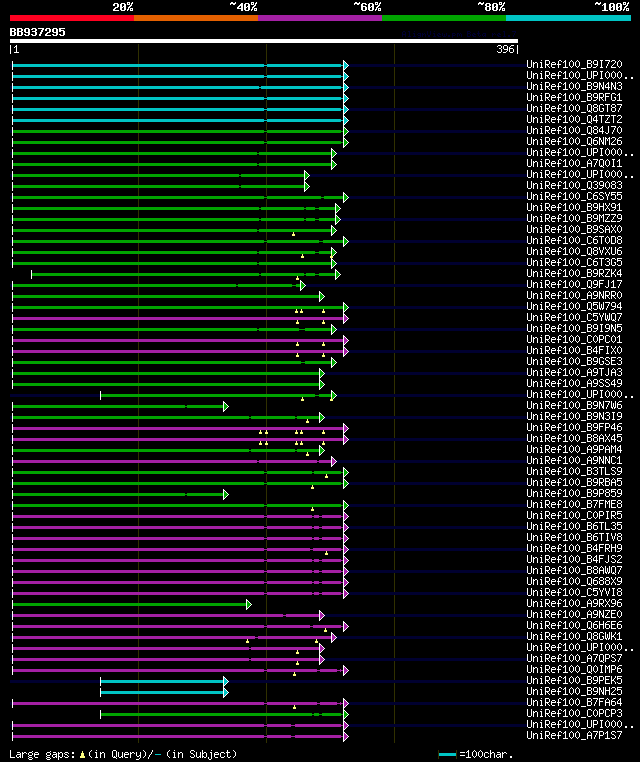Pick the UniRef100_C6T0D8 entry
The image size is (640, 762).
click(x=574, y=240)
